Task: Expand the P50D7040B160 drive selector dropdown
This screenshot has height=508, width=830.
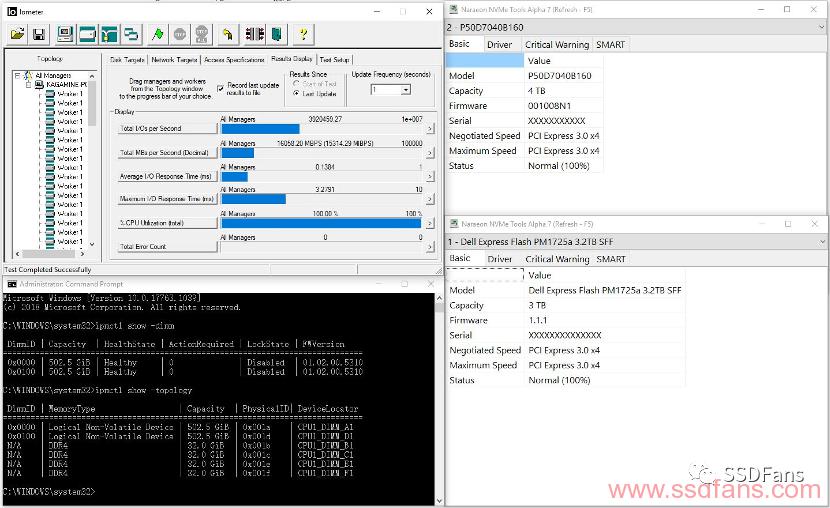Action: [x=822, y=27]
